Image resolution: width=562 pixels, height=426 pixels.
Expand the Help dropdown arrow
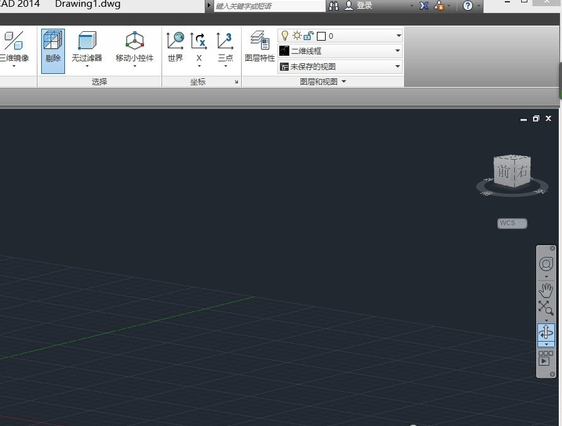[479, 6]
